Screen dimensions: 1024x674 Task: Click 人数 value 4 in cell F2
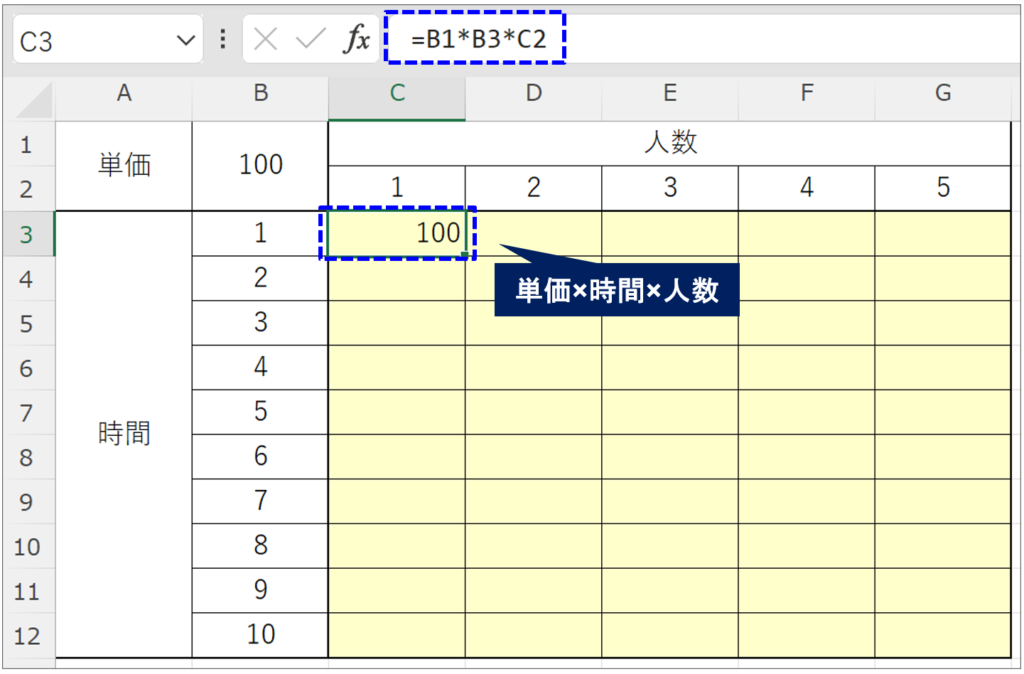[x=807, y=188]
